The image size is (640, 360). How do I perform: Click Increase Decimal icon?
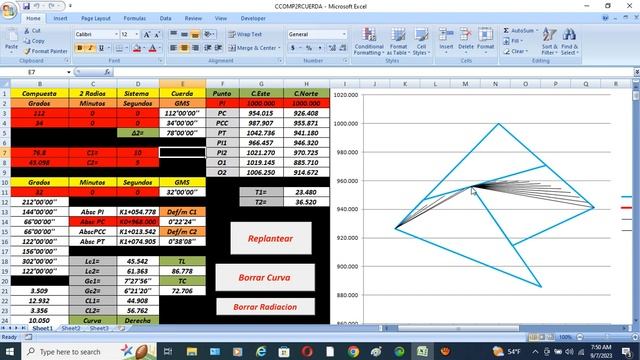332,48
